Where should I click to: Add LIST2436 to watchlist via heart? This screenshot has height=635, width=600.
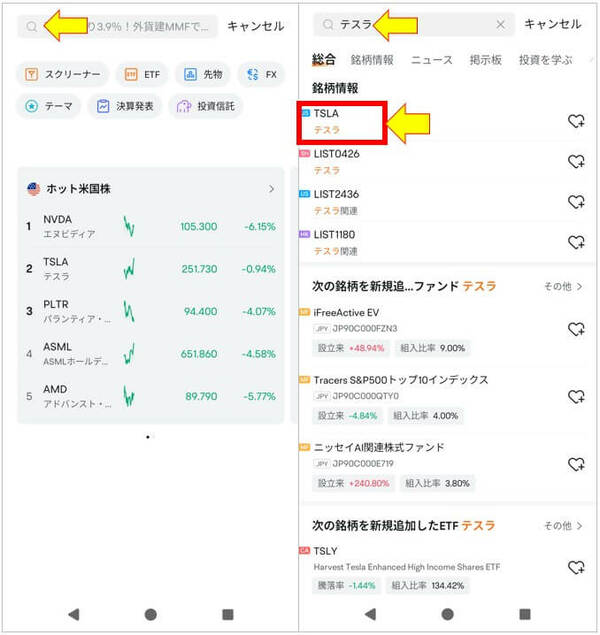[576, 202]
